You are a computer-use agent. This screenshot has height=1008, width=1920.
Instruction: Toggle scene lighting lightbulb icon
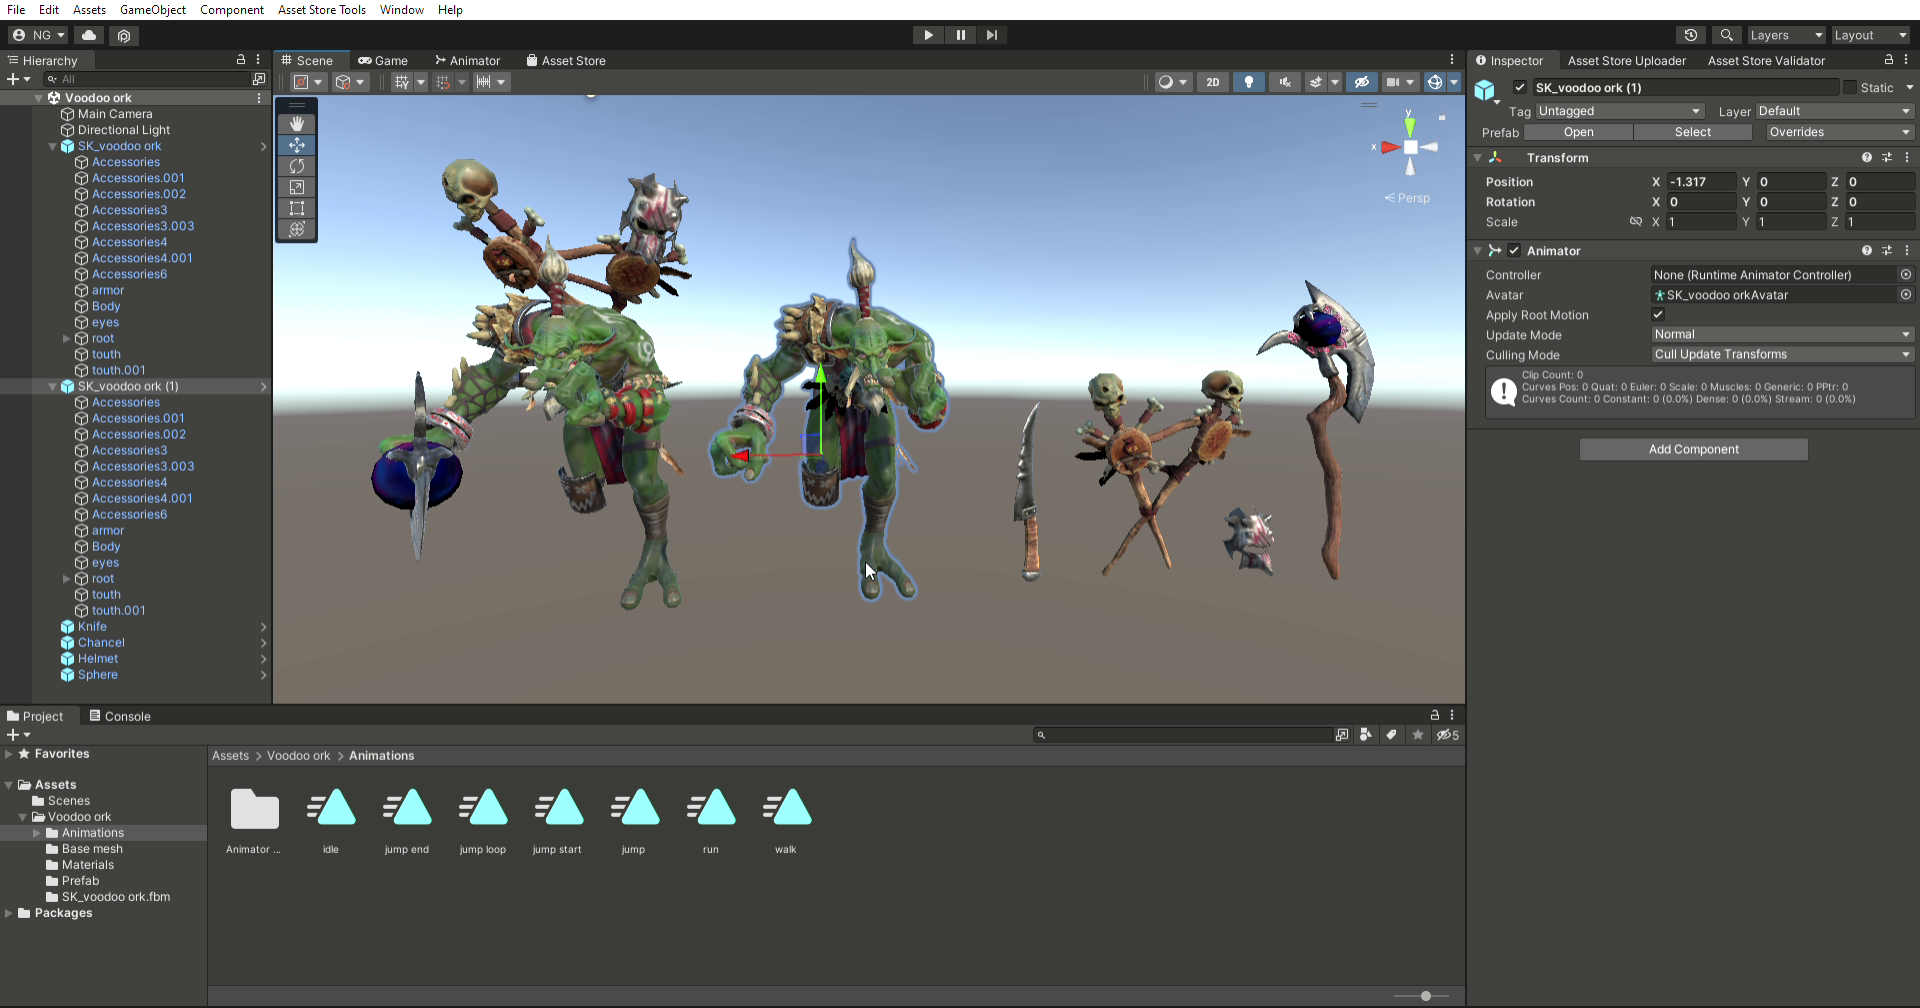pos(1249,82)
